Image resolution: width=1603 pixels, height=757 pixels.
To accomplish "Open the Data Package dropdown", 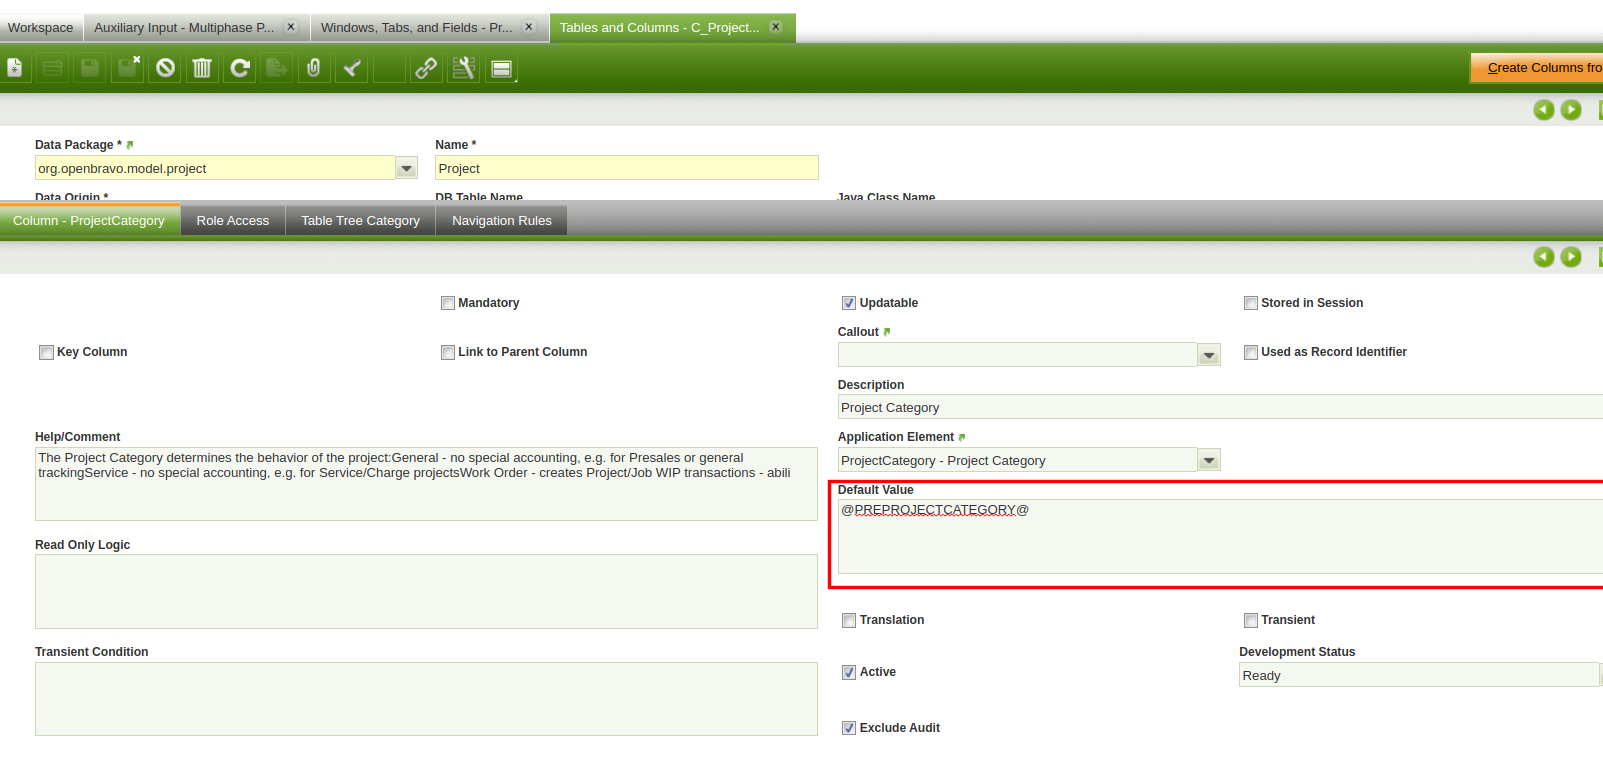I will tap(407, 168).
